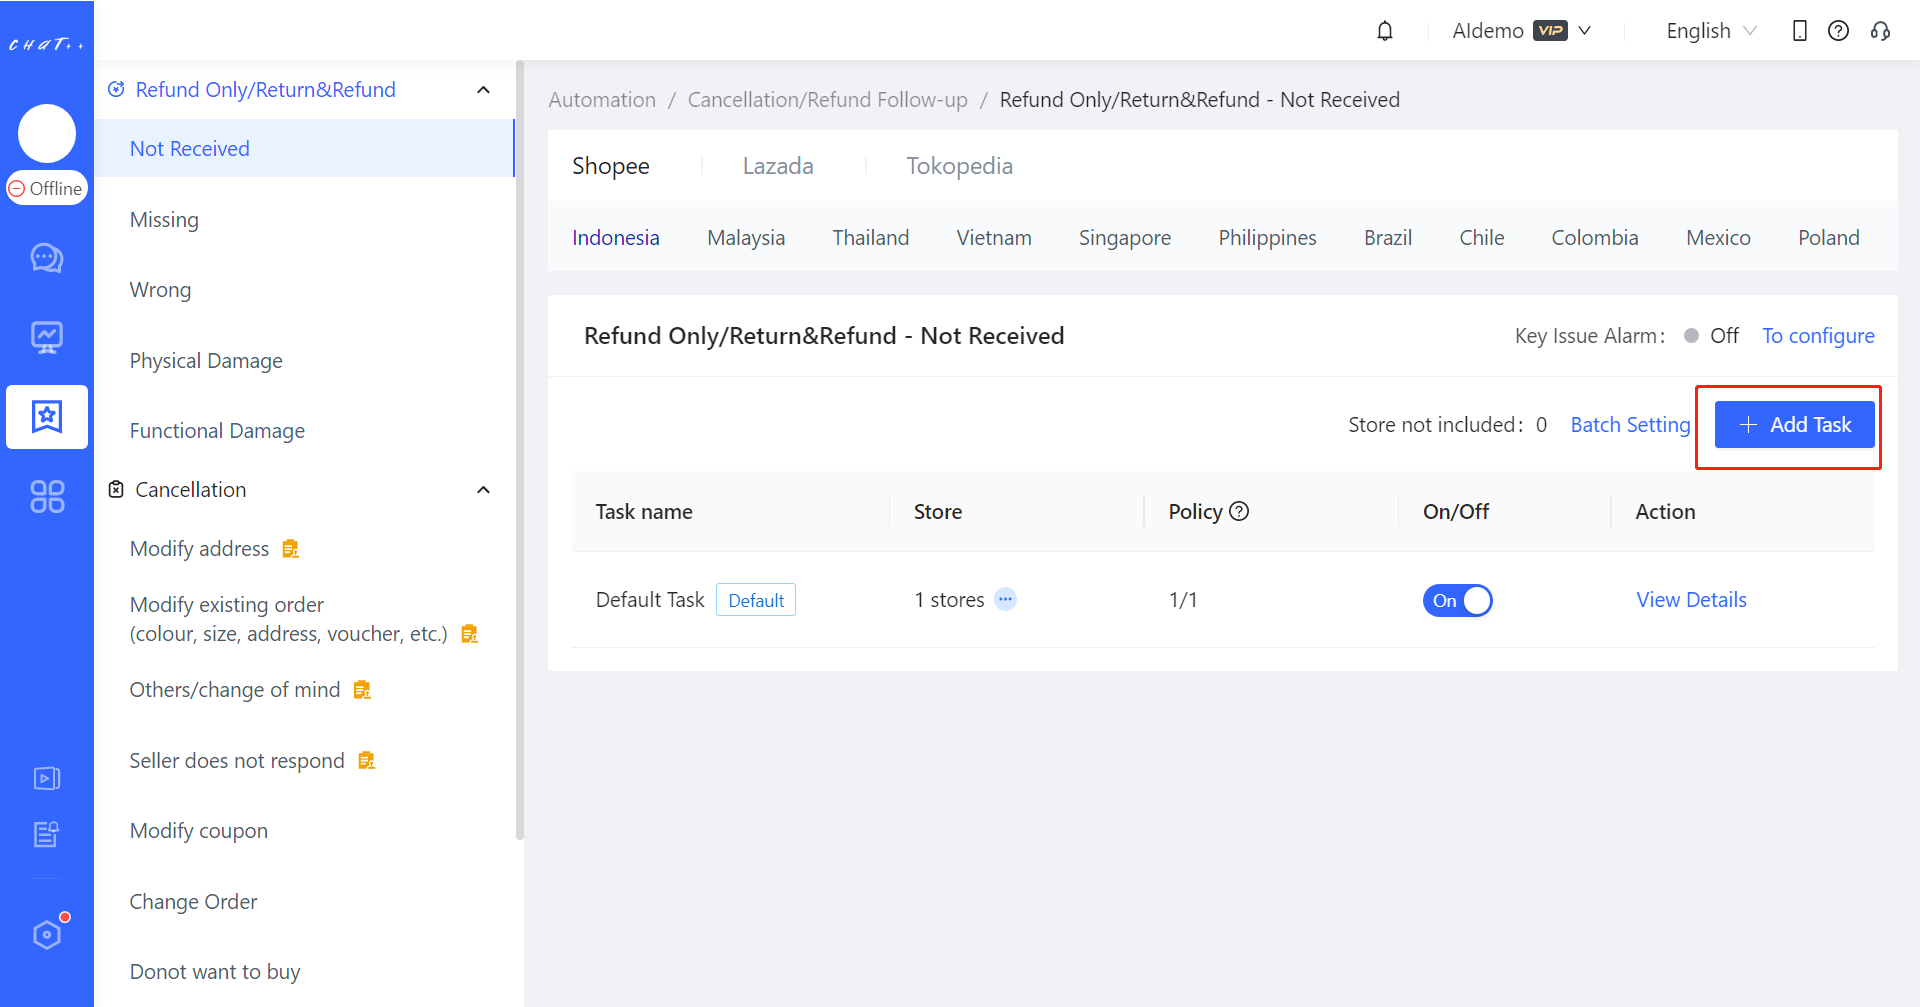
Task: Click the To configure link
Action: point(1818,336)
